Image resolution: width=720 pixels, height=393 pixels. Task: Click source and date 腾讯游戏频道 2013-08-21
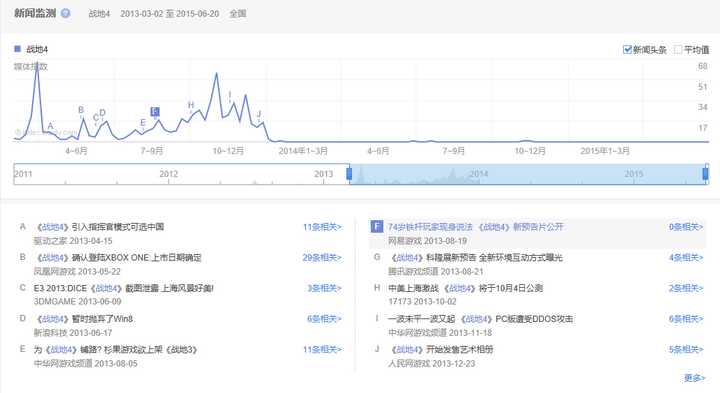(x=436, y=271)
